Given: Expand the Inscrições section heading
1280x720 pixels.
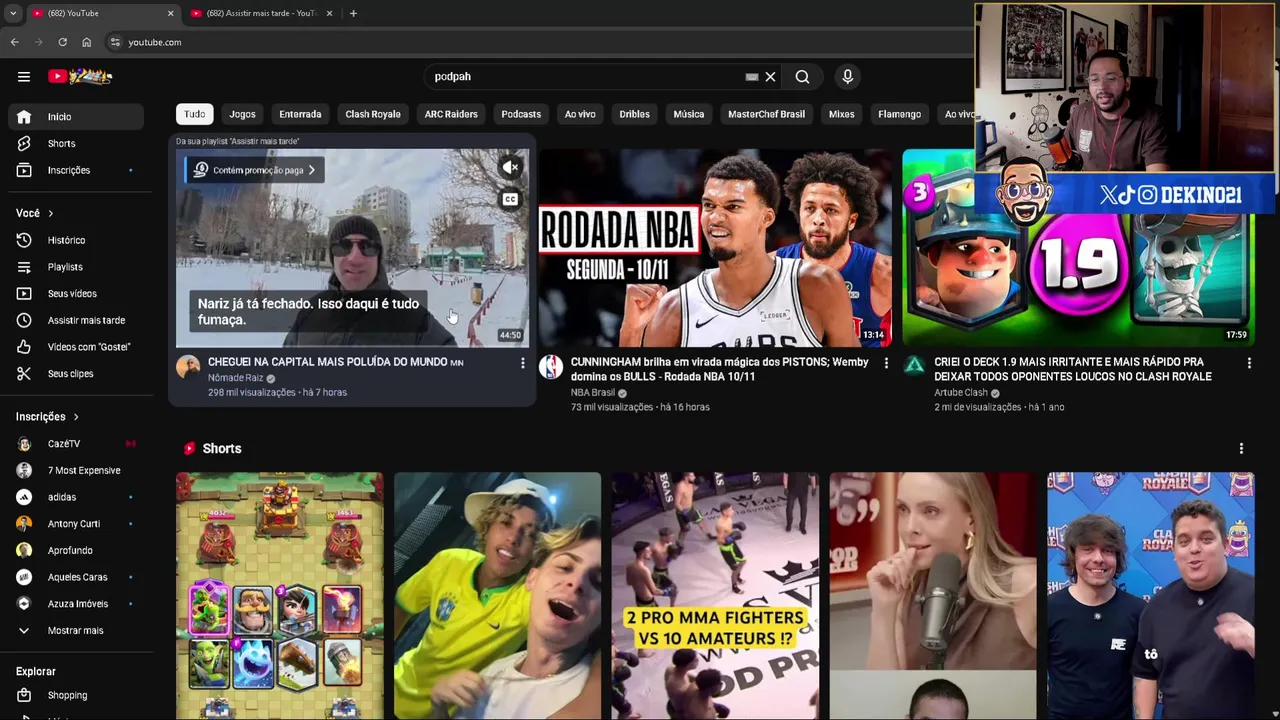Looking at the screenshot, I should [x=47, y=416].
